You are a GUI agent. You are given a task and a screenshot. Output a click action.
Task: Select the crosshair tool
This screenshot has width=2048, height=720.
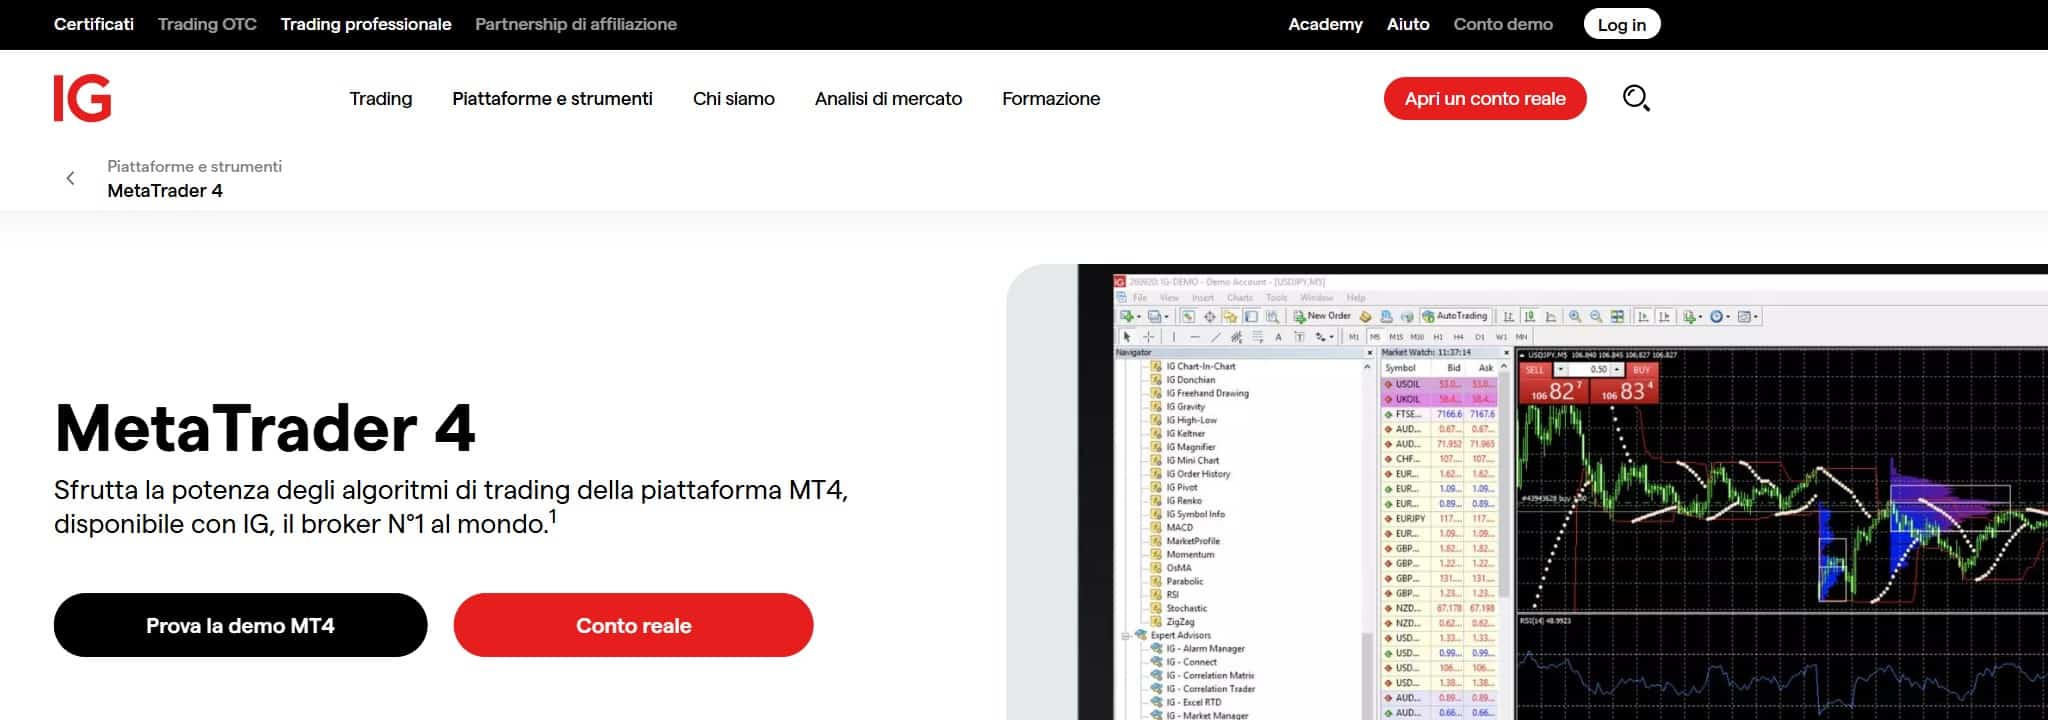pos(1148,337)
